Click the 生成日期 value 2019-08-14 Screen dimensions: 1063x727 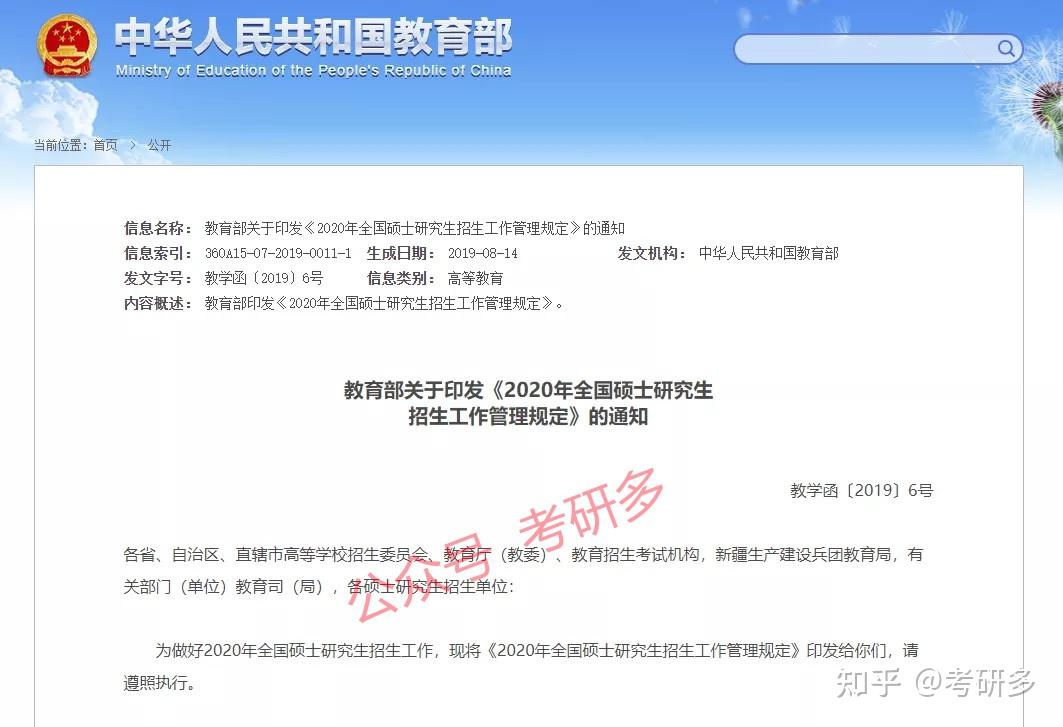click(483, 254)
